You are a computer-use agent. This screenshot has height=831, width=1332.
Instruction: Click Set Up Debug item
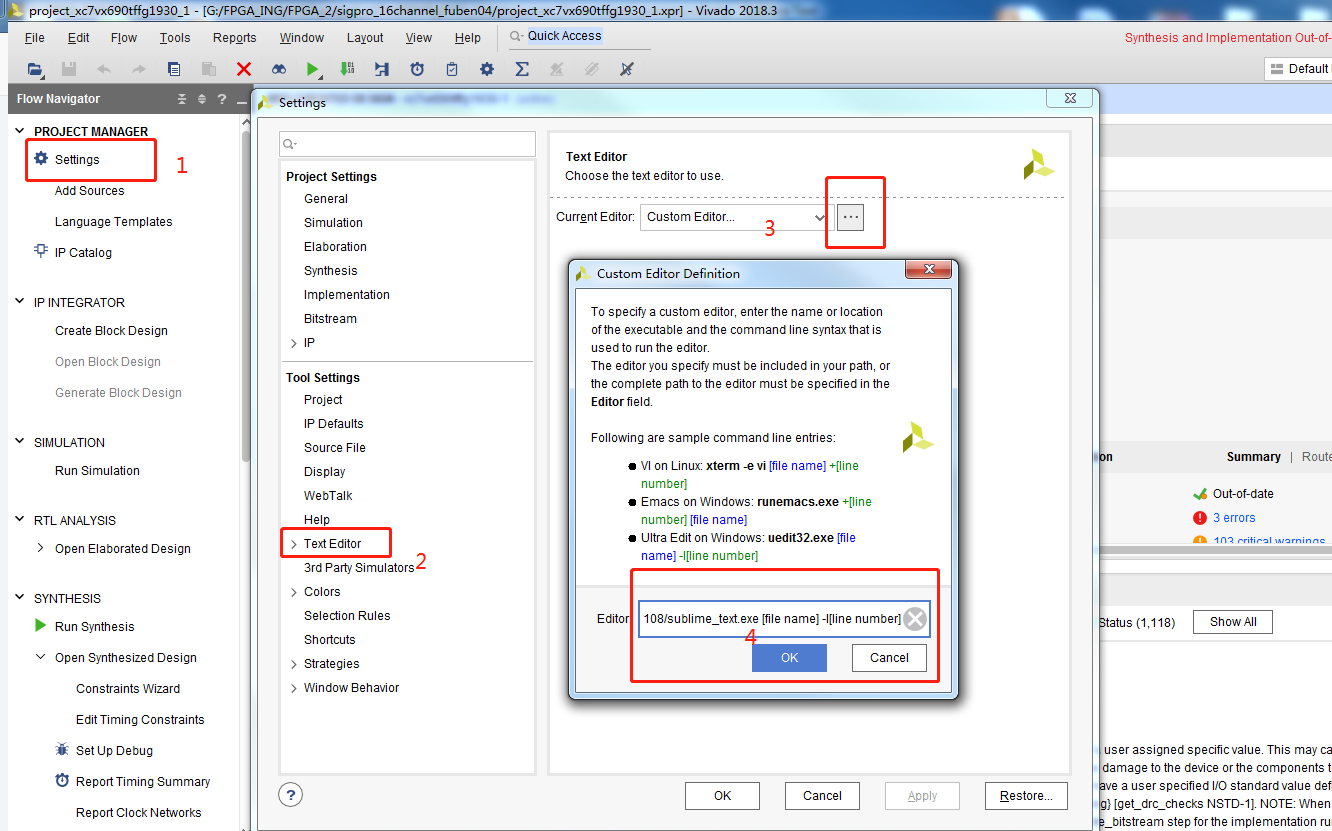[114, 750]
